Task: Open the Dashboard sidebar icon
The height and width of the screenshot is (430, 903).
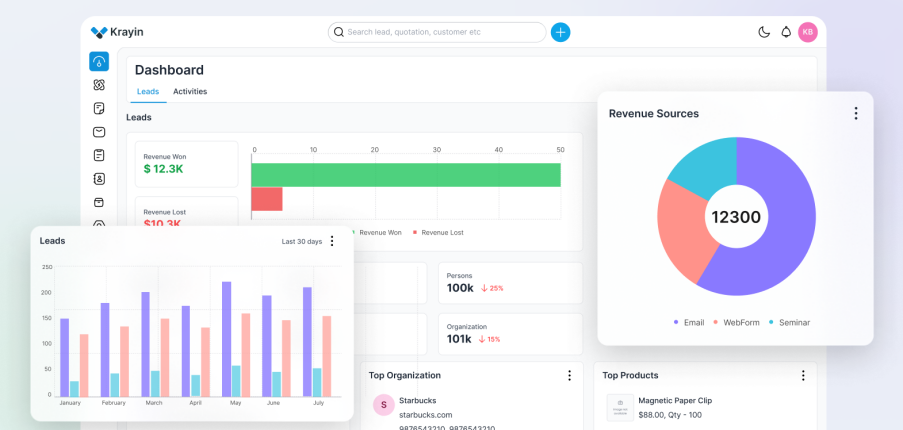Action: tap(99, 61)
